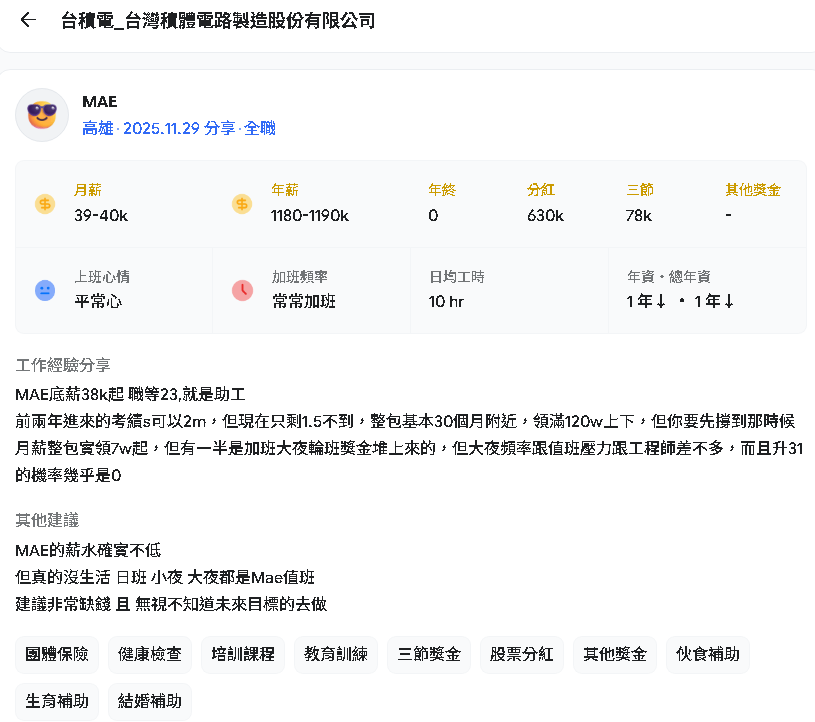Click the line starting with 建議非常缺錢
The height and width of the screenshot is (722, 815).
click(171, 604)
